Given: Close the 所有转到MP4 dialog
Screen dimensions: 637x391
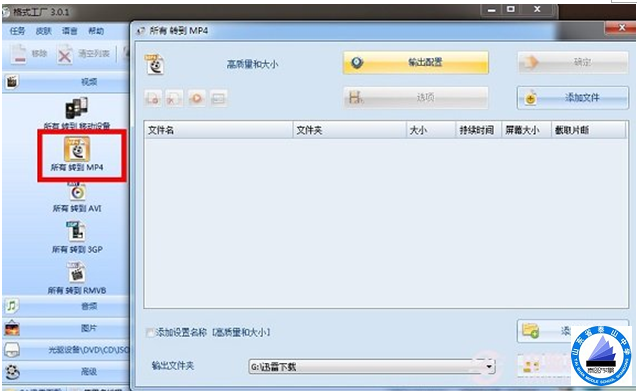Looking at the screenshot, I should tap(621, 28).
